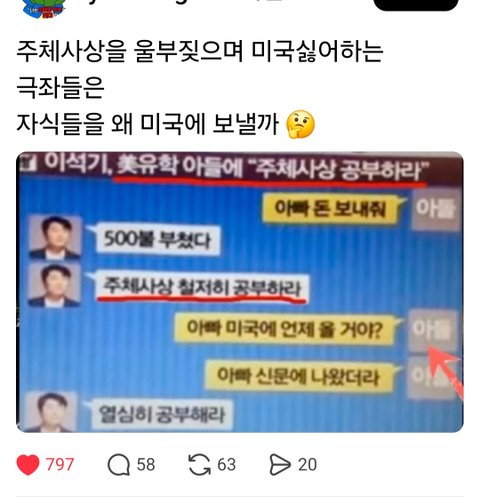Tap the 797 likes count

point(60,465)
